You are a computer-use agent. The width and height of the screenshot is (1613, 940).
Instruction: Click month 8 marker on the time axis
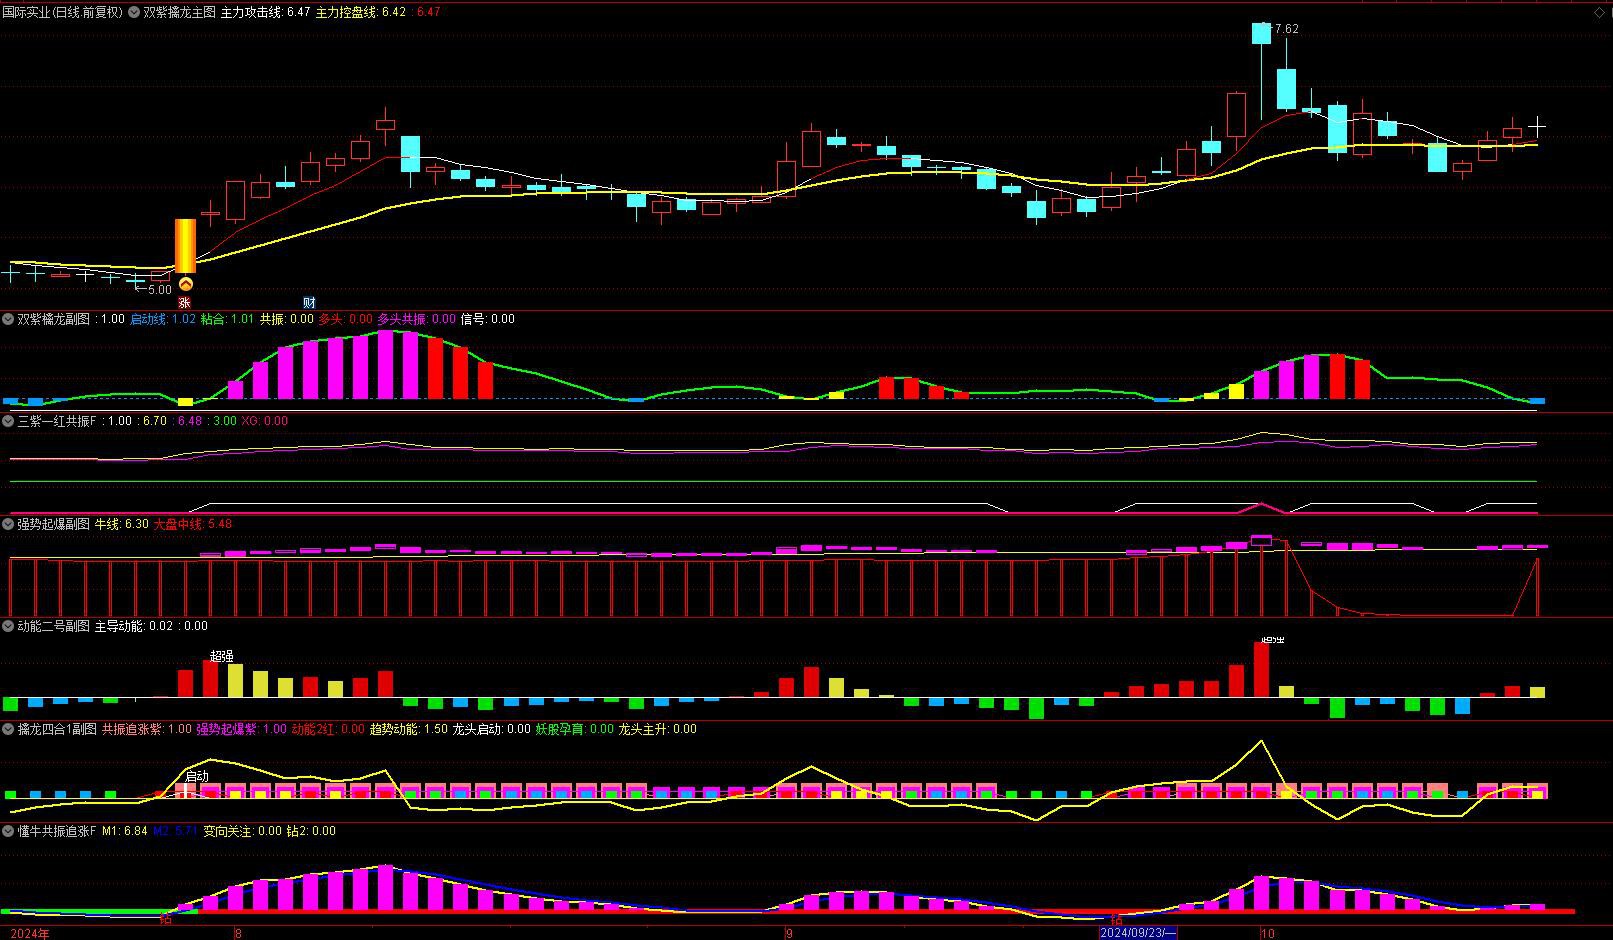(238, 933)
